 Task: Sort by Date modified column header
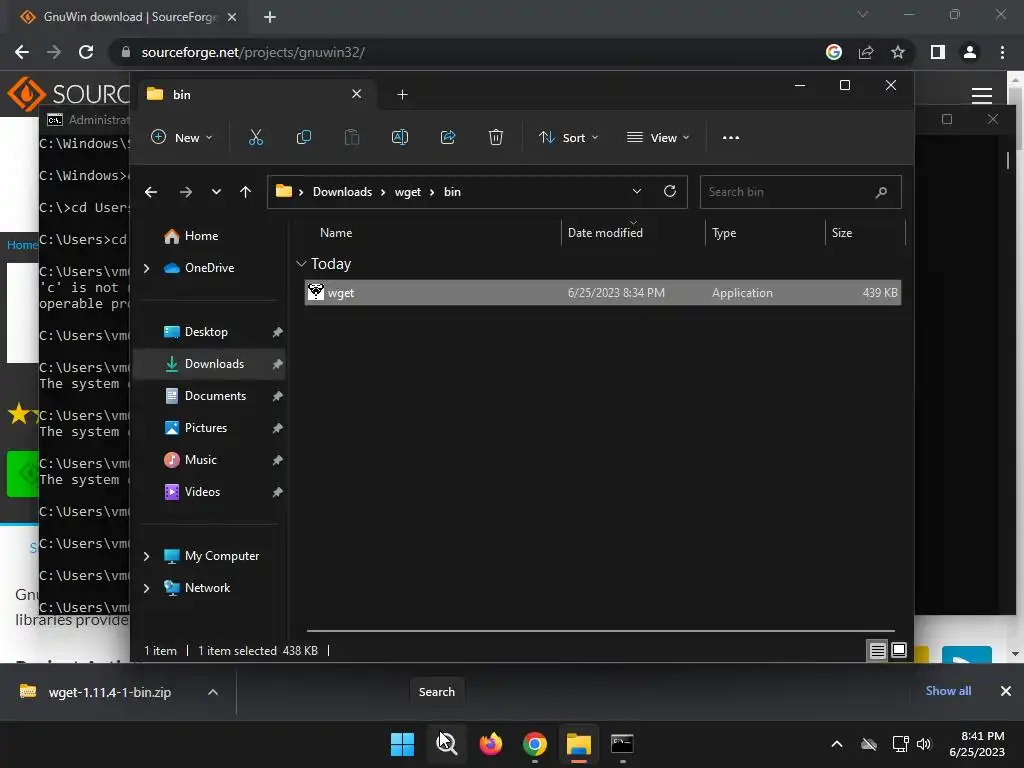[x=605, y=233]
